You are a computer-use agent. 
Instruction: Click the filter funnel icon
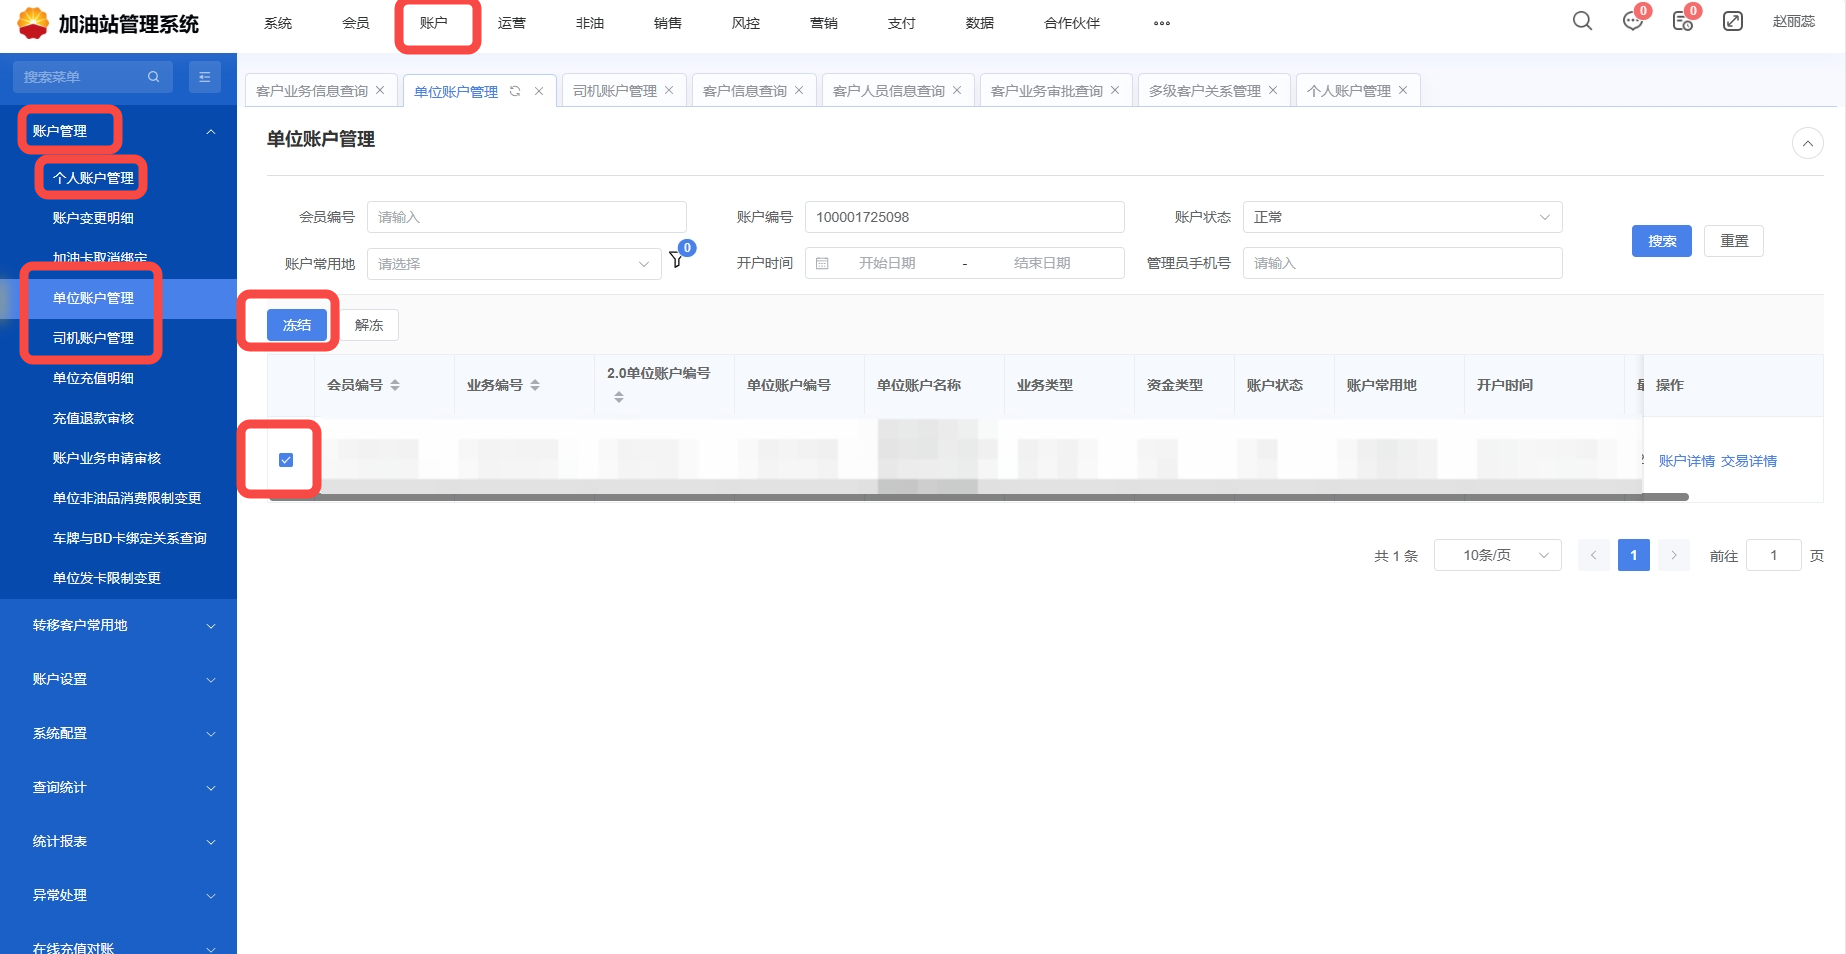pos(676,260)
